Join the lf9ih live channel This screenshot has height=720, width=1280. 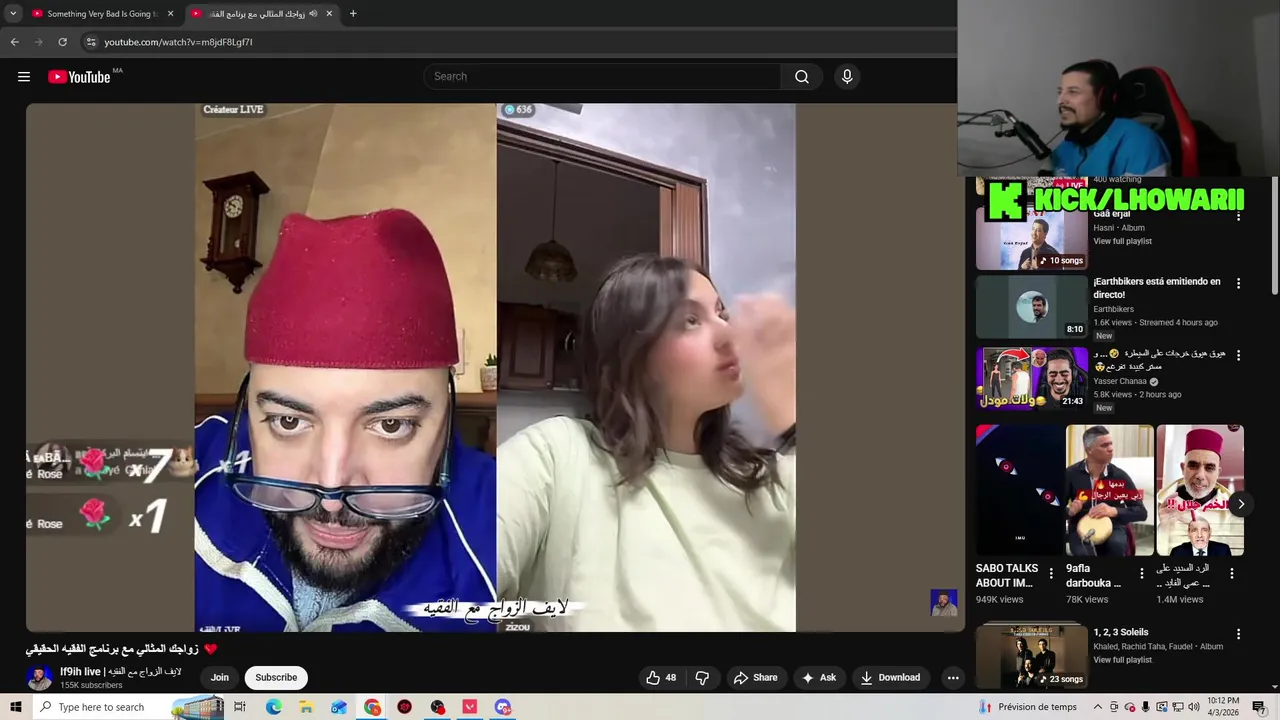point(220,678)
